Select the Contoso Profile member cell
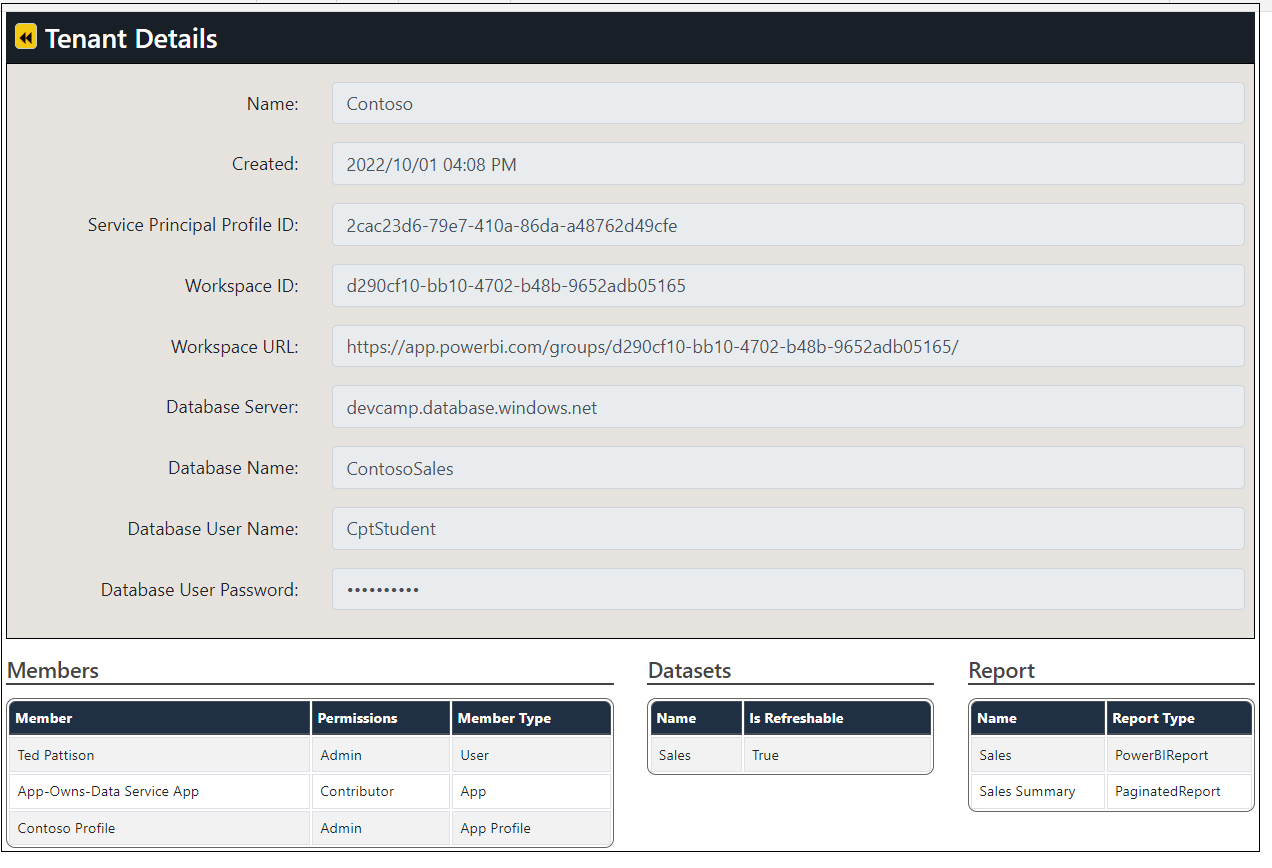The image size is (1272, 868). coord(160,828)
